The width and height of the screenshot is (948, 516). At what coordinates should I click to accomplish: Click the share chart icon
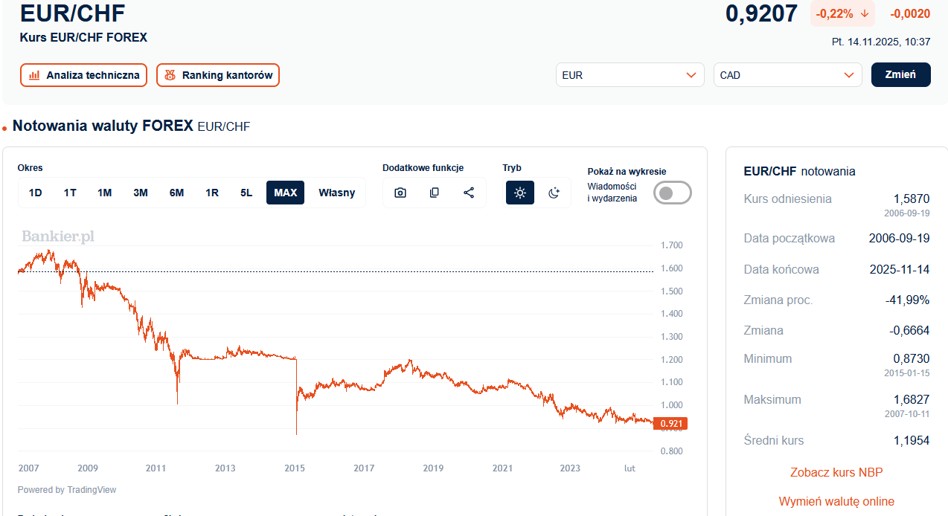[468, 193]
